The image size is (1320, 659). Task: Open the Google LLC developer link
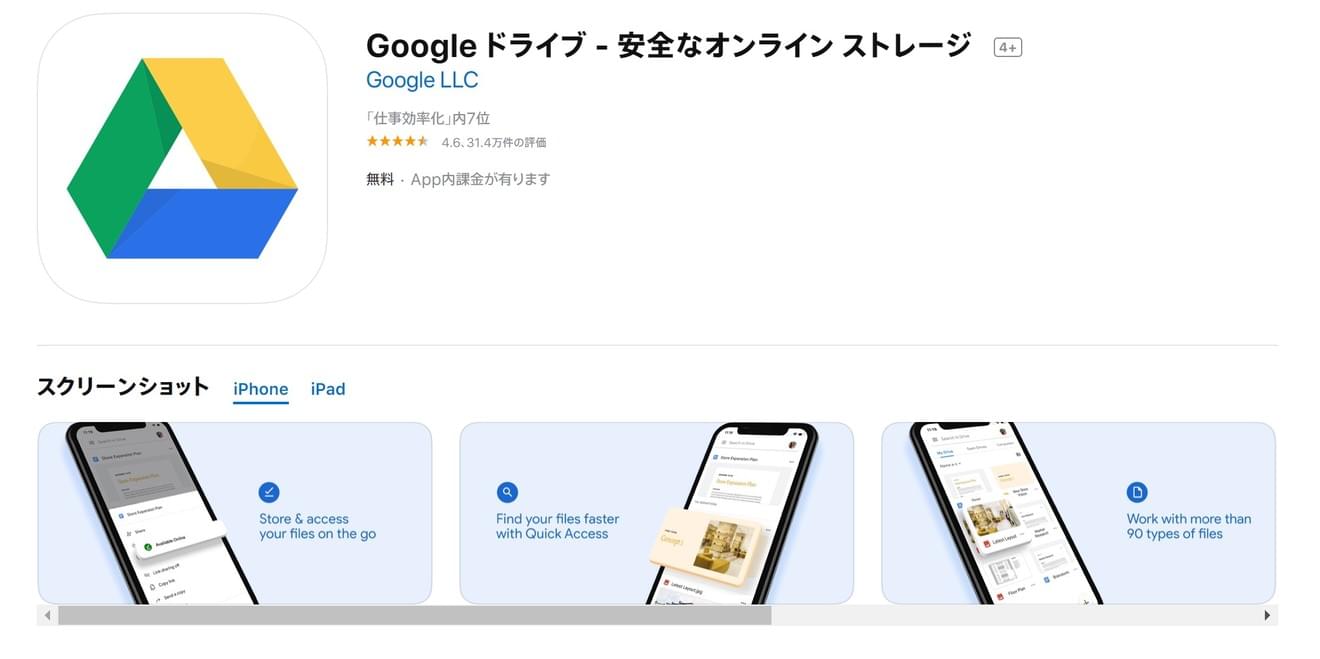pyautogui.click(x=422, y=80)
